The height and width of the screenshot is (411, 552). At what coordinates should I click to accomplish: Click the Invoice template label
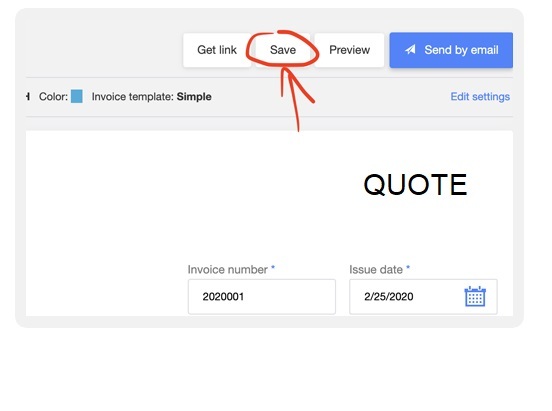click(x=133, y=96)
